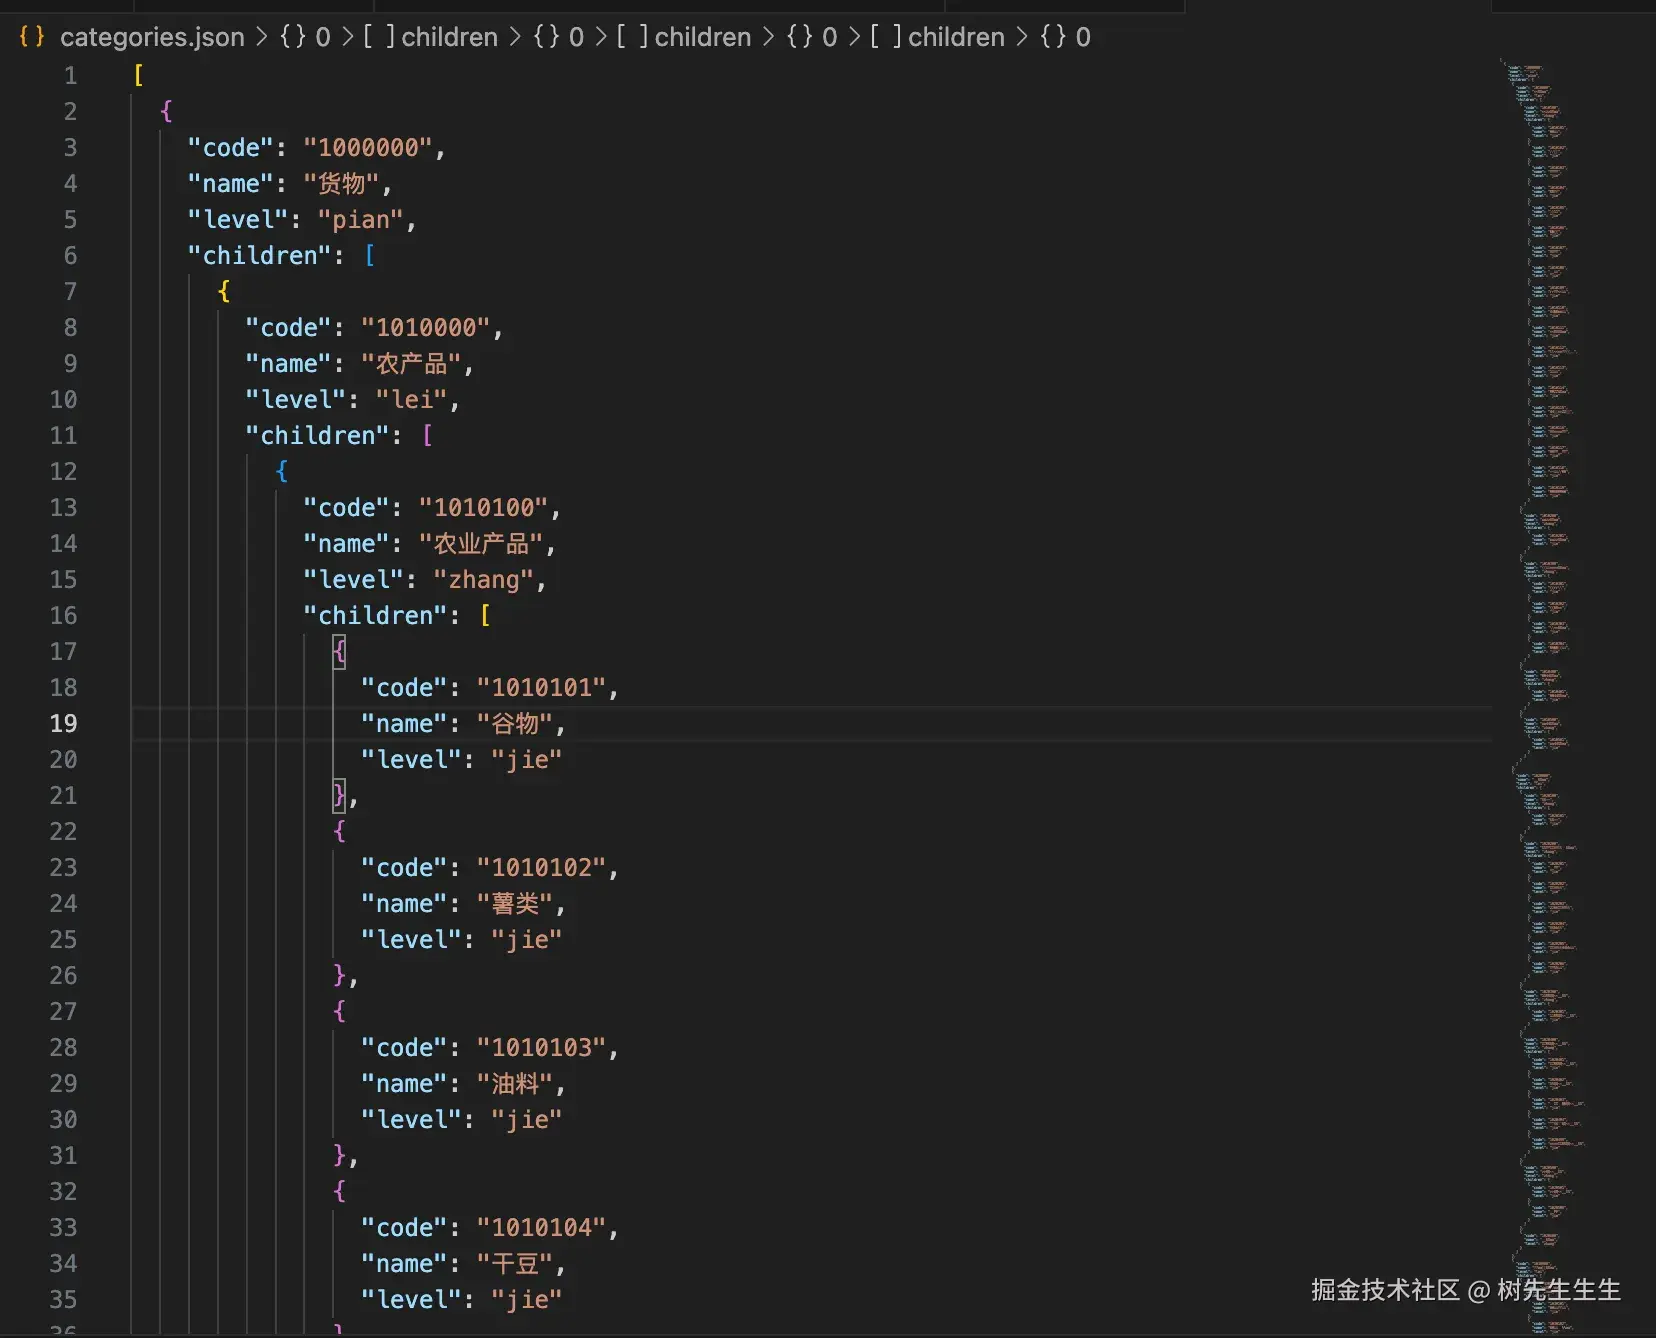Click the "谷物" name value
This screenshot has width=1656, height=1338.
pos(516,723)
